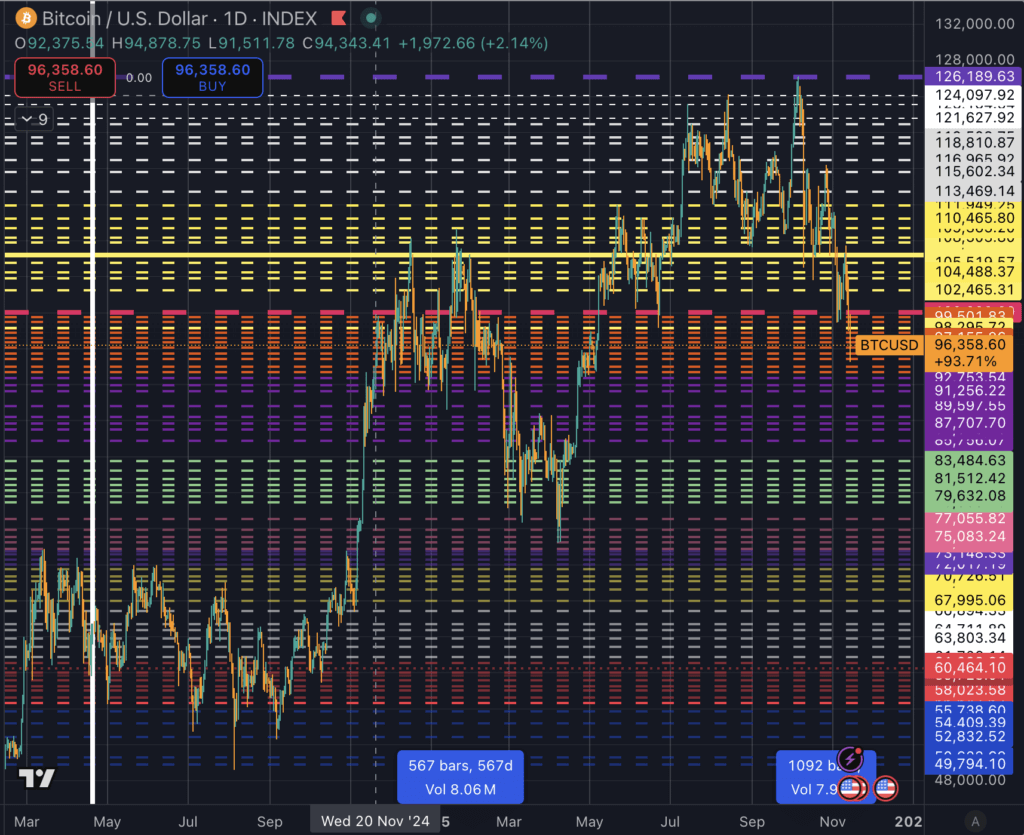Select the purple lightning bolt events icon
Screen dimensions: 1024x835
[851, 758]
